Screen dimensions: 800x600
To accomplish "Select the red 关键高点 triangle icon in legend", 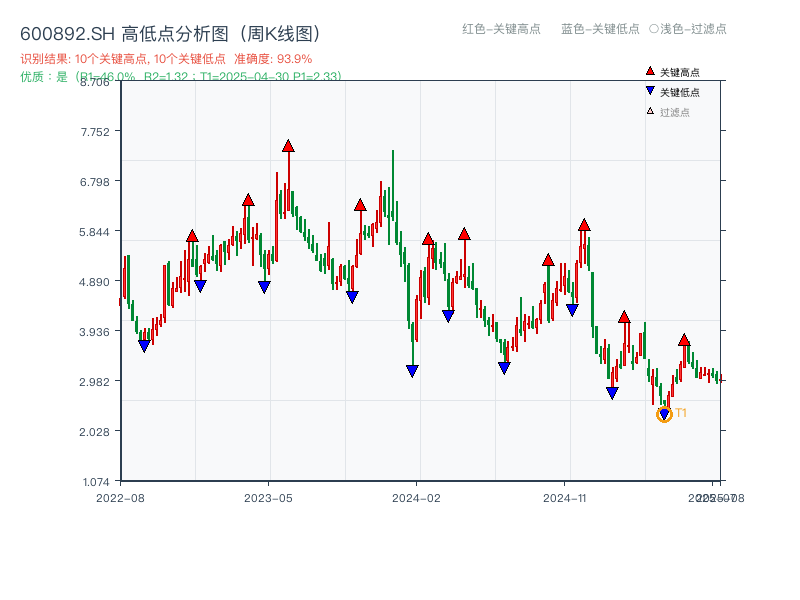I will [x=650, y=71].
